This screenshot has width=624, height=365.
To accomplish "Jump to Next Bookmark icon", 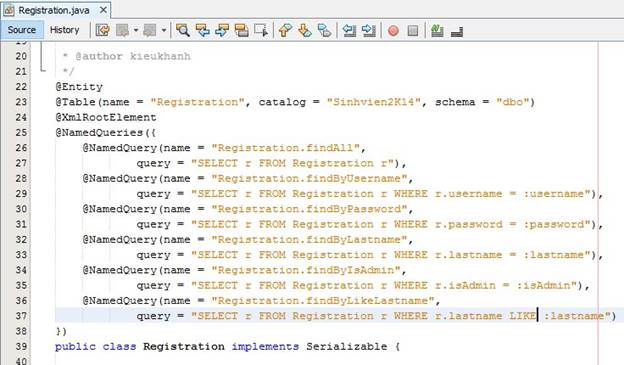I will tap(305, 30).
